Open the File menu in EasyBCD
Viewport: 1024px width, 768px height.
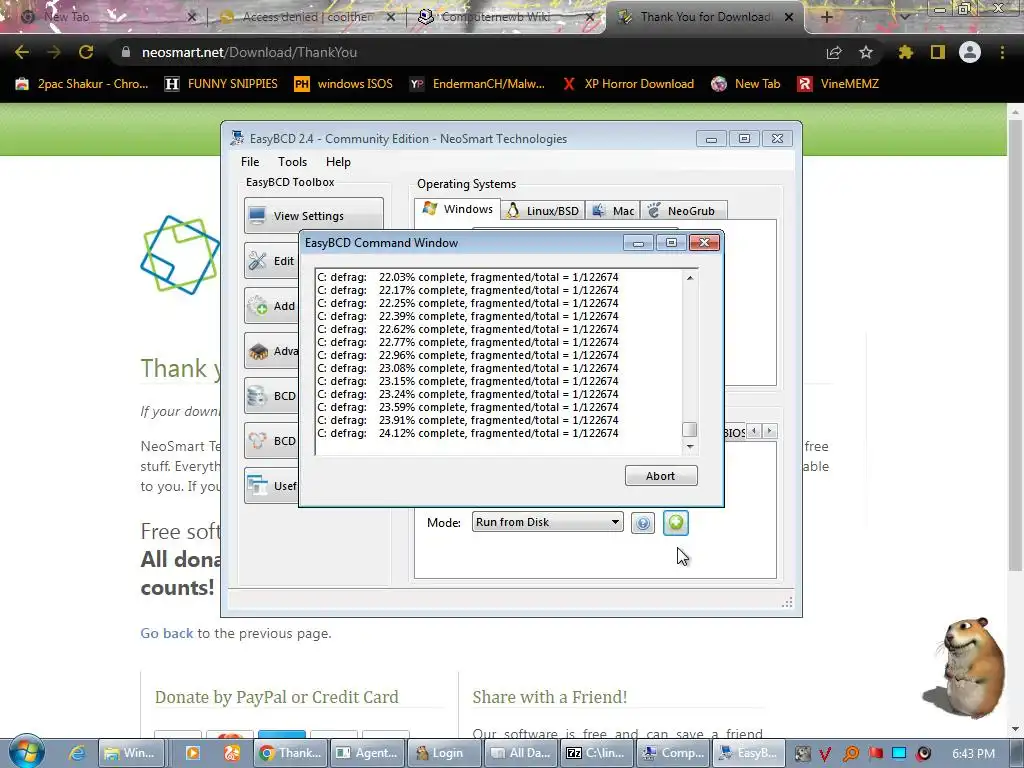pyautogui.click(x=249, y=161)
